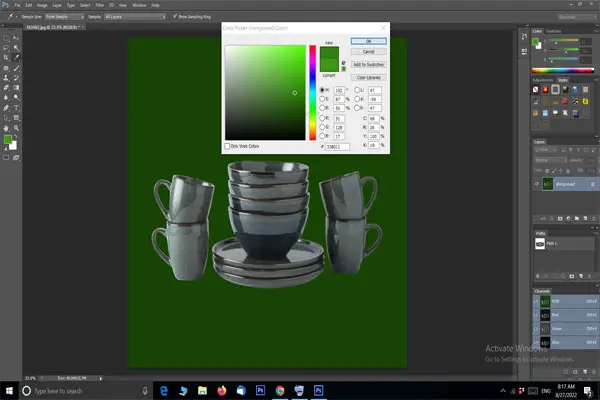
Task: Select the Horizontal Type tool
Action: tap(16, 108)
